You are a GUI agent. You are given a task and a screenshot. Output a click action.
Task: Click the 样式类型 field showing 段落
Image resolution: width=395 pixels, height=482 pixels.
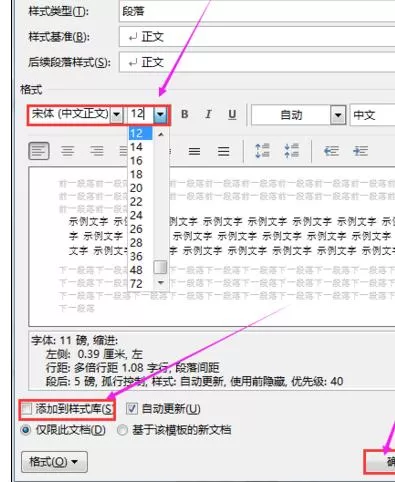point(257,12)
